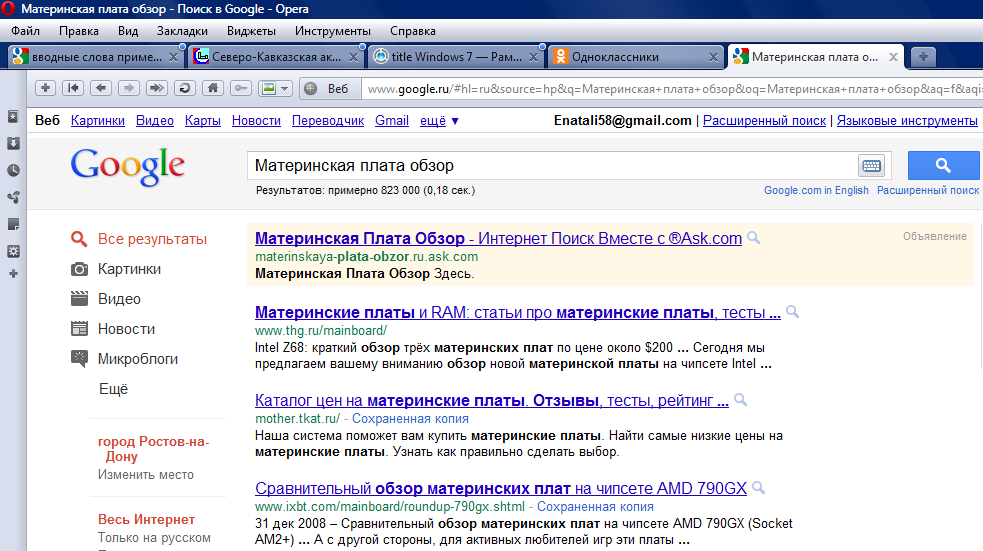Open the Opera Unite sidebar panel

(13, 197)
